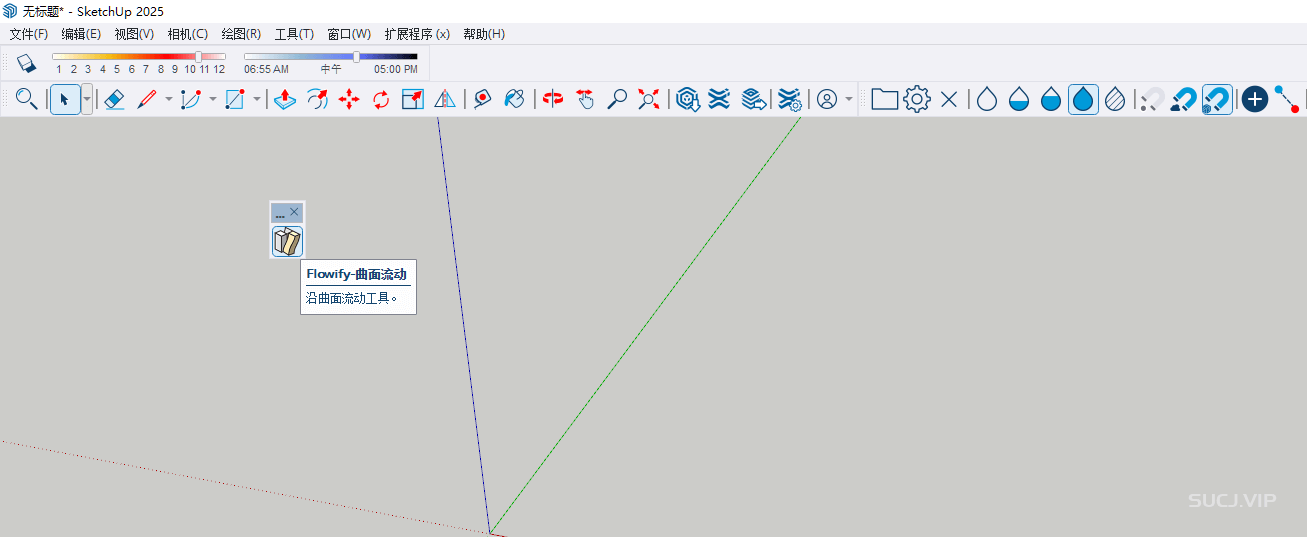Click the time-of-day slider handle
This screenshot has width=1307, height=537.
click(x=357, y=57)
